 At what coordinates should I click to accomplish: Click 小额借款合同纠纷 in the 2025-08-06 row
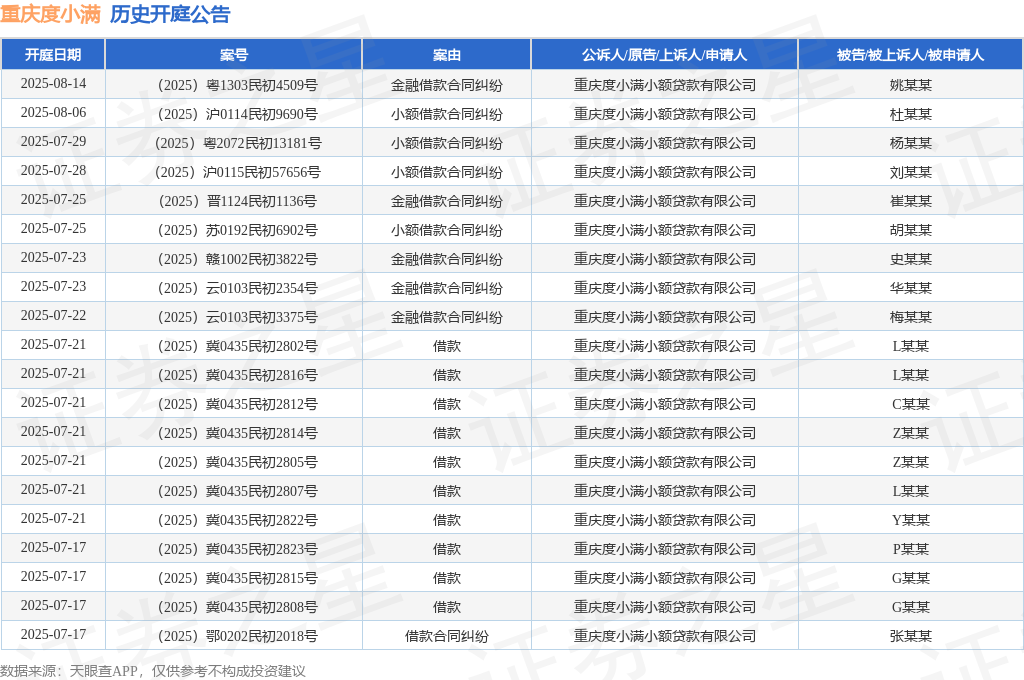click(447, 114)
